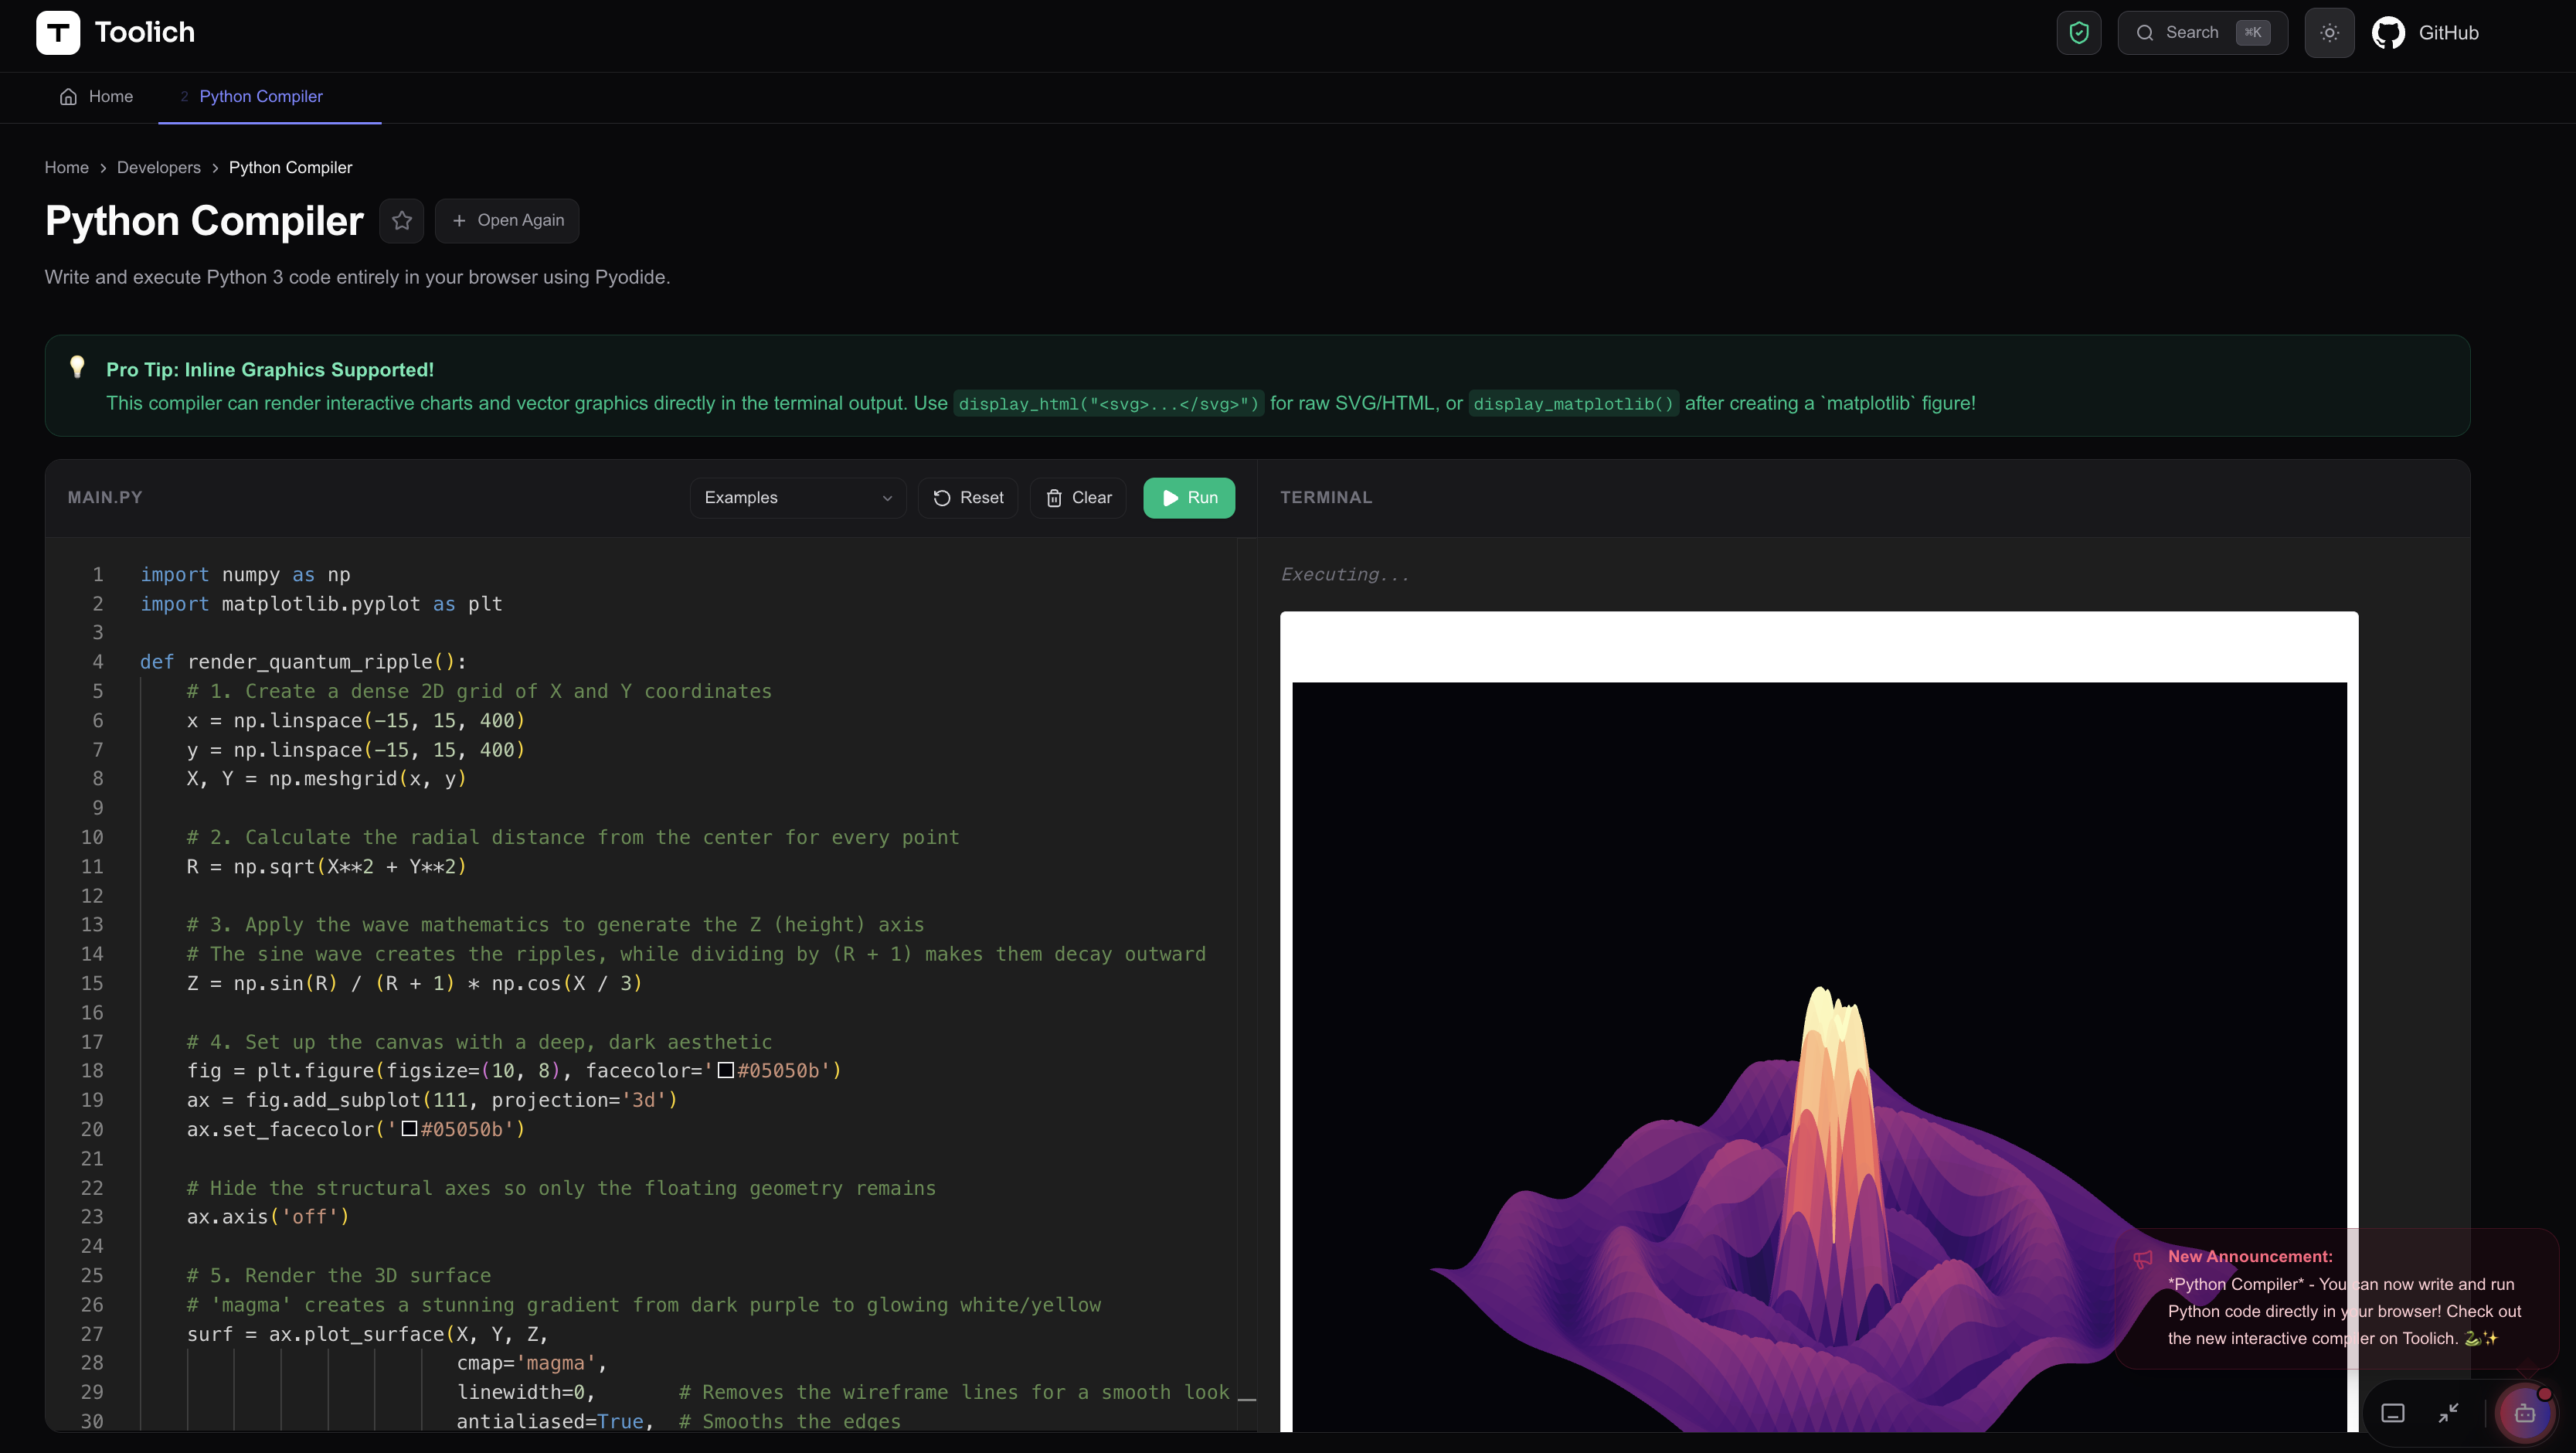Image resolution: width=2576 pixels, height=1453 pixels.
Task: Click the 'X, Y = np.meshgrid(x, y)' line
Action: point(326,779)
